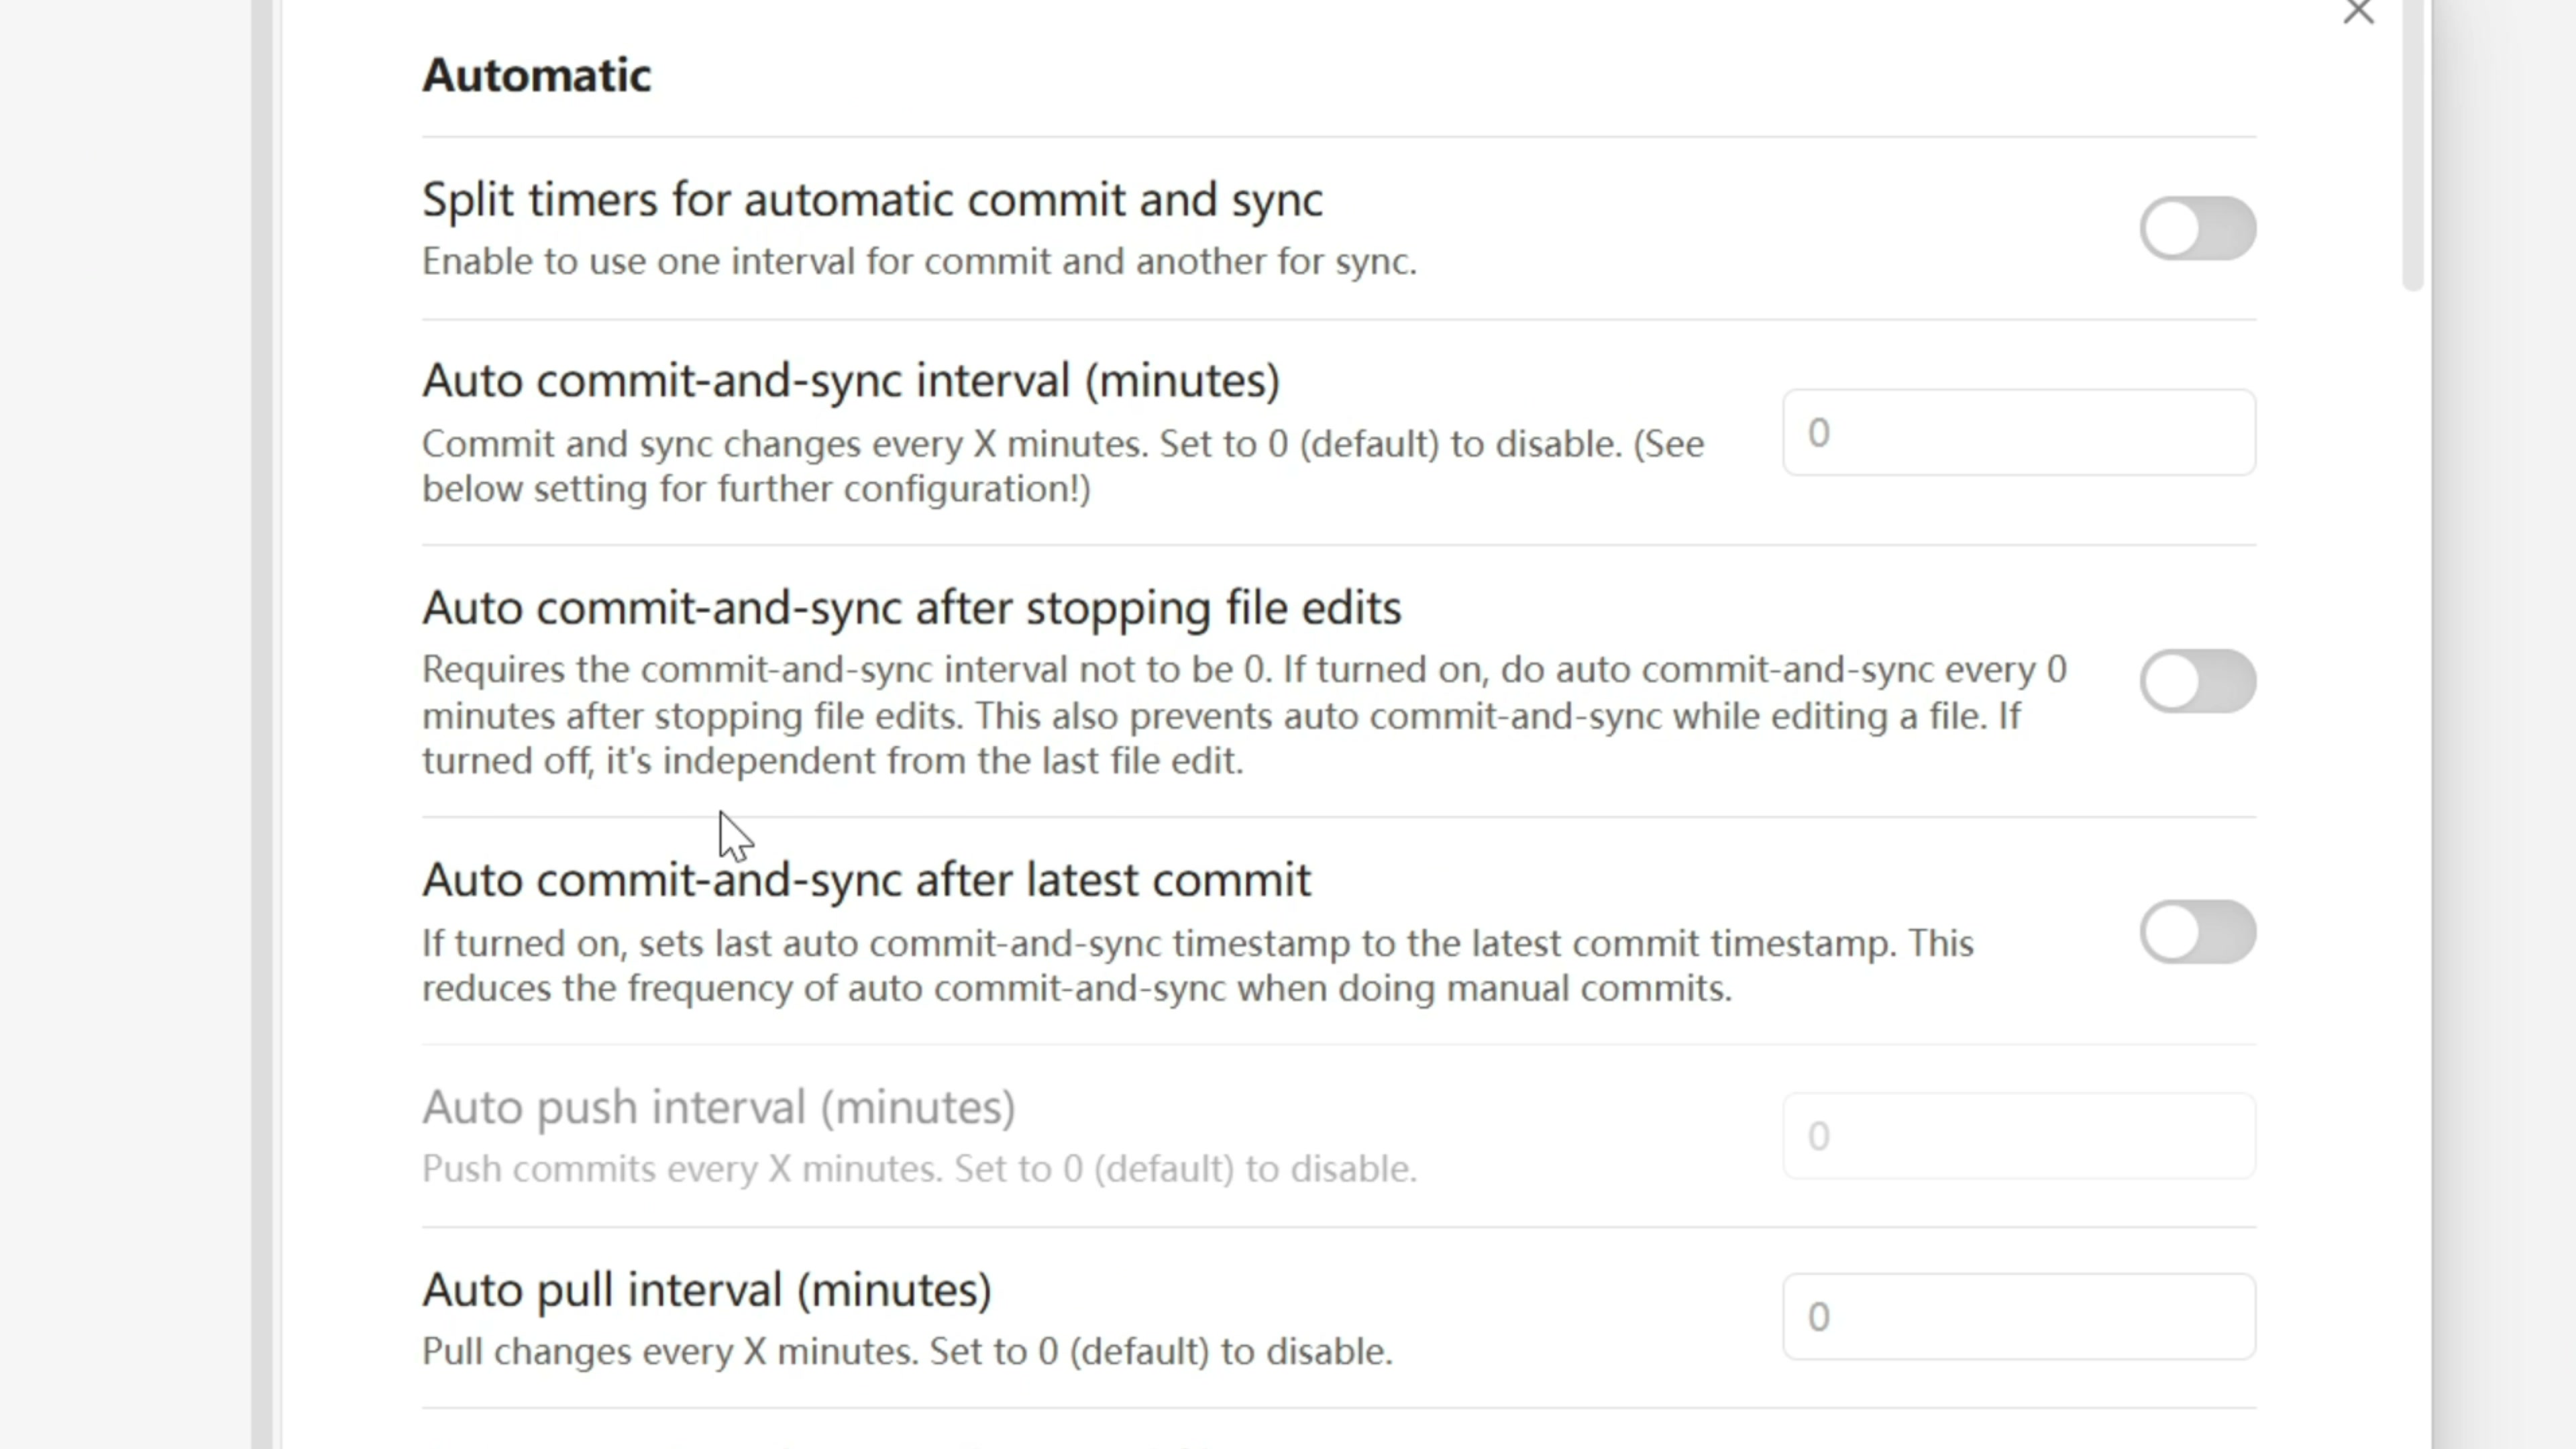2576x1449 pixels.
Task: Click the 'Auto pull interval (minutes)' label
Action: pos(706,1290)
